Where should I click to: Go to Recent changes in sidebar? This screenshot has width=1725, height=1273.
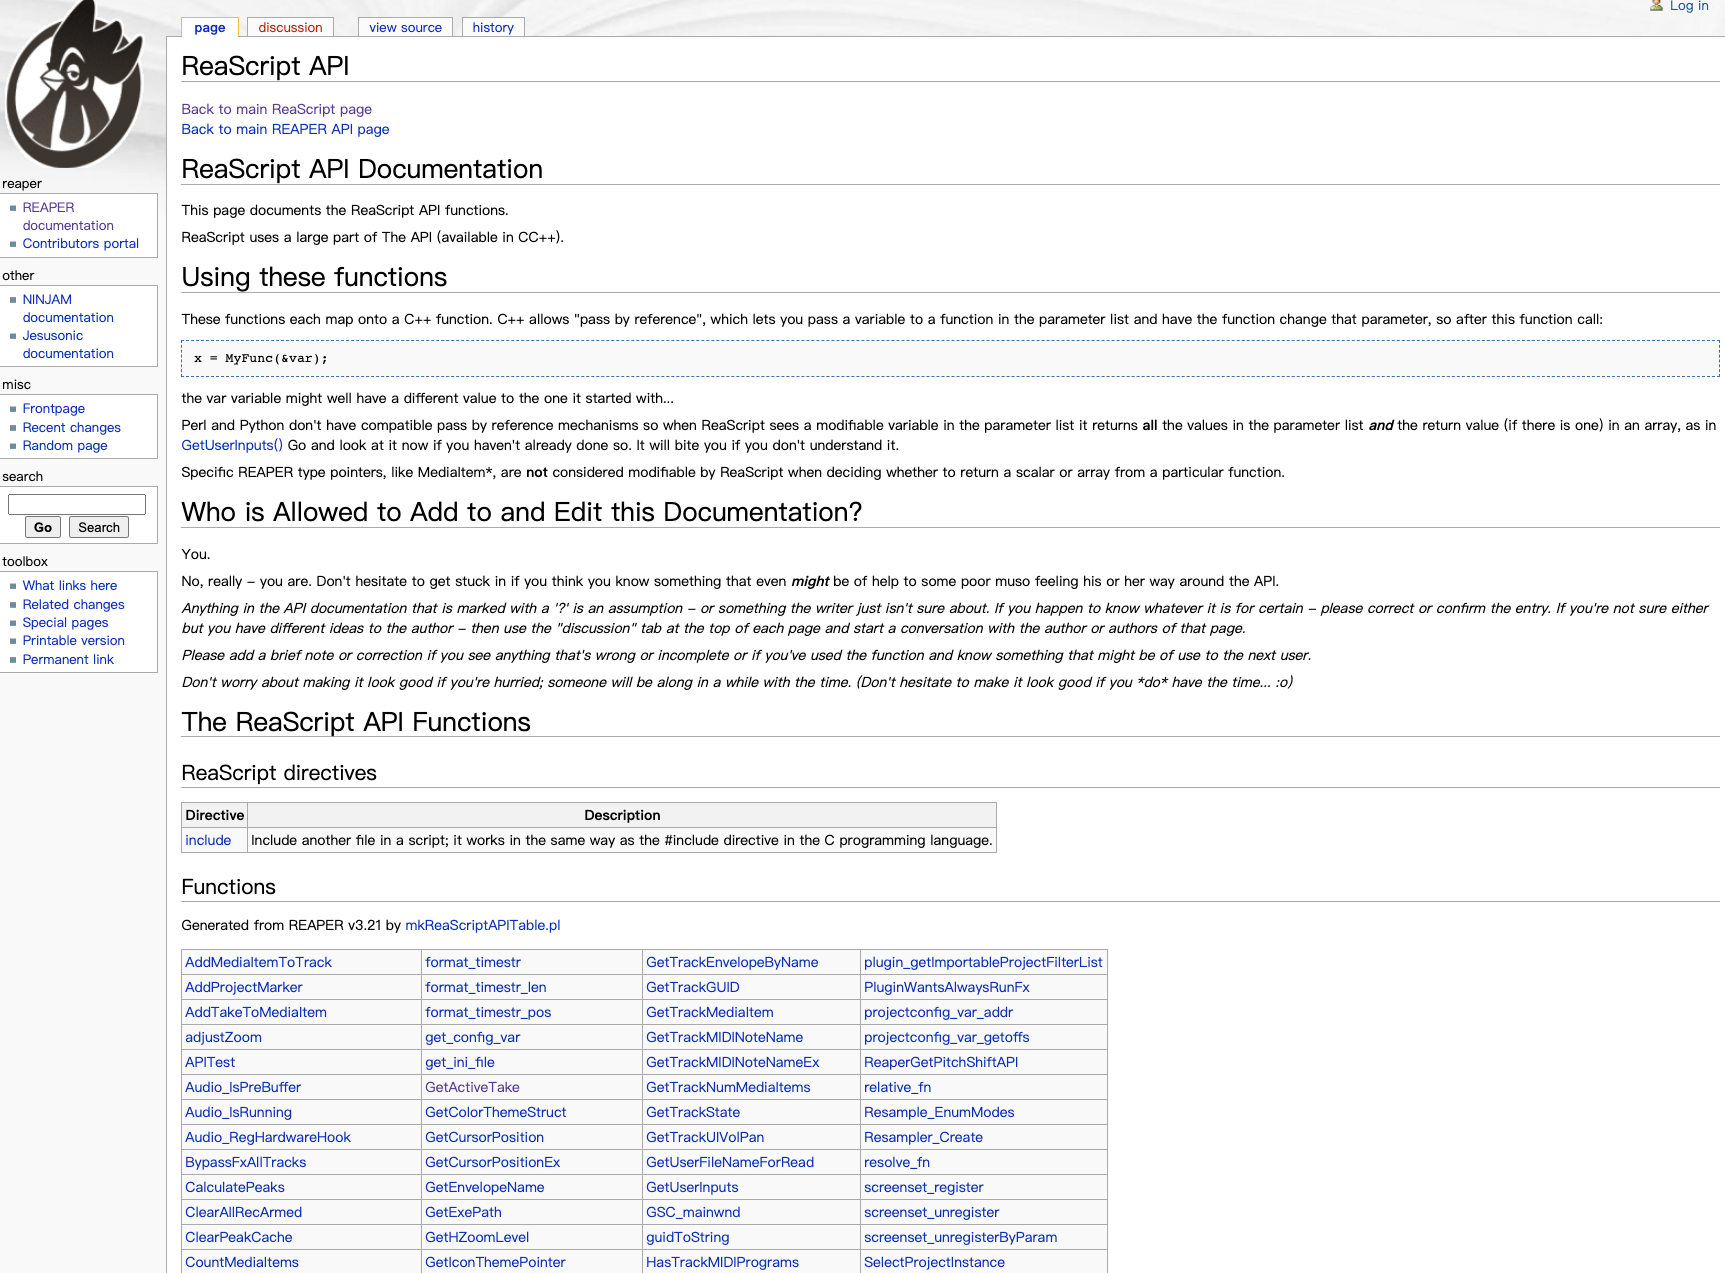71,428
